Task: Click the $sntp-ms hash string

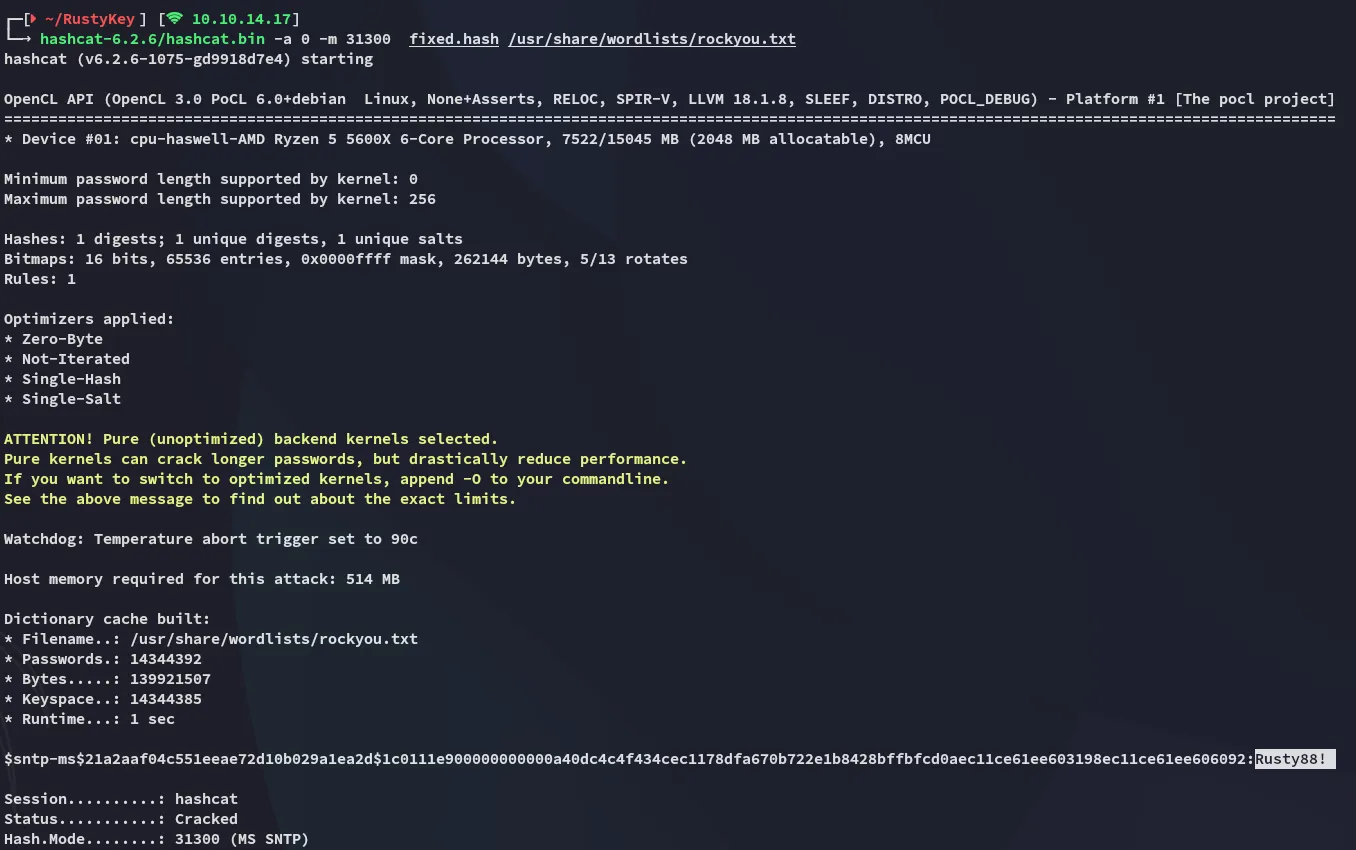Action: click(629, 759)
